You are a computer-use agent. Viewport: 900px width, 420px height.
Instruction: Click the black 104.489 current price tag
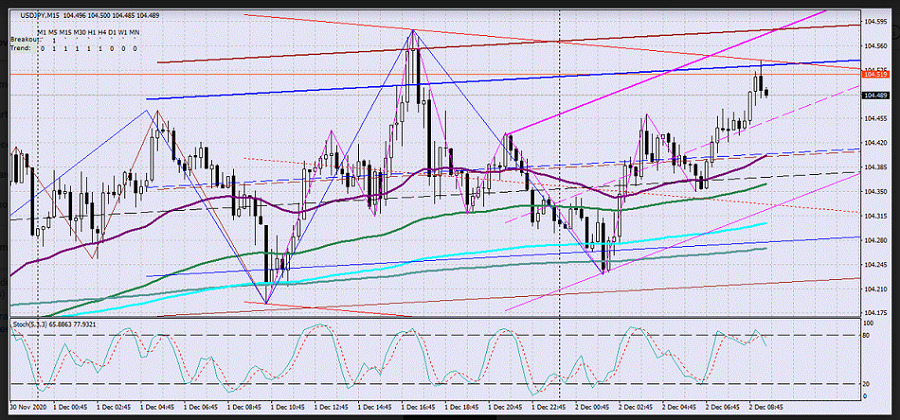(x=875, y=95)
